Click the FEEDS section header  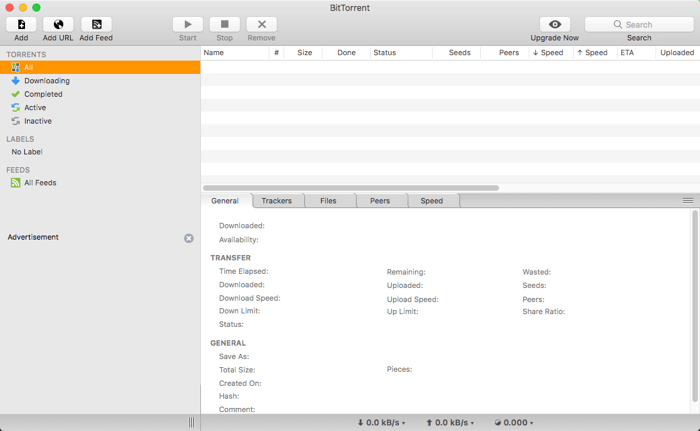(18, 170)
